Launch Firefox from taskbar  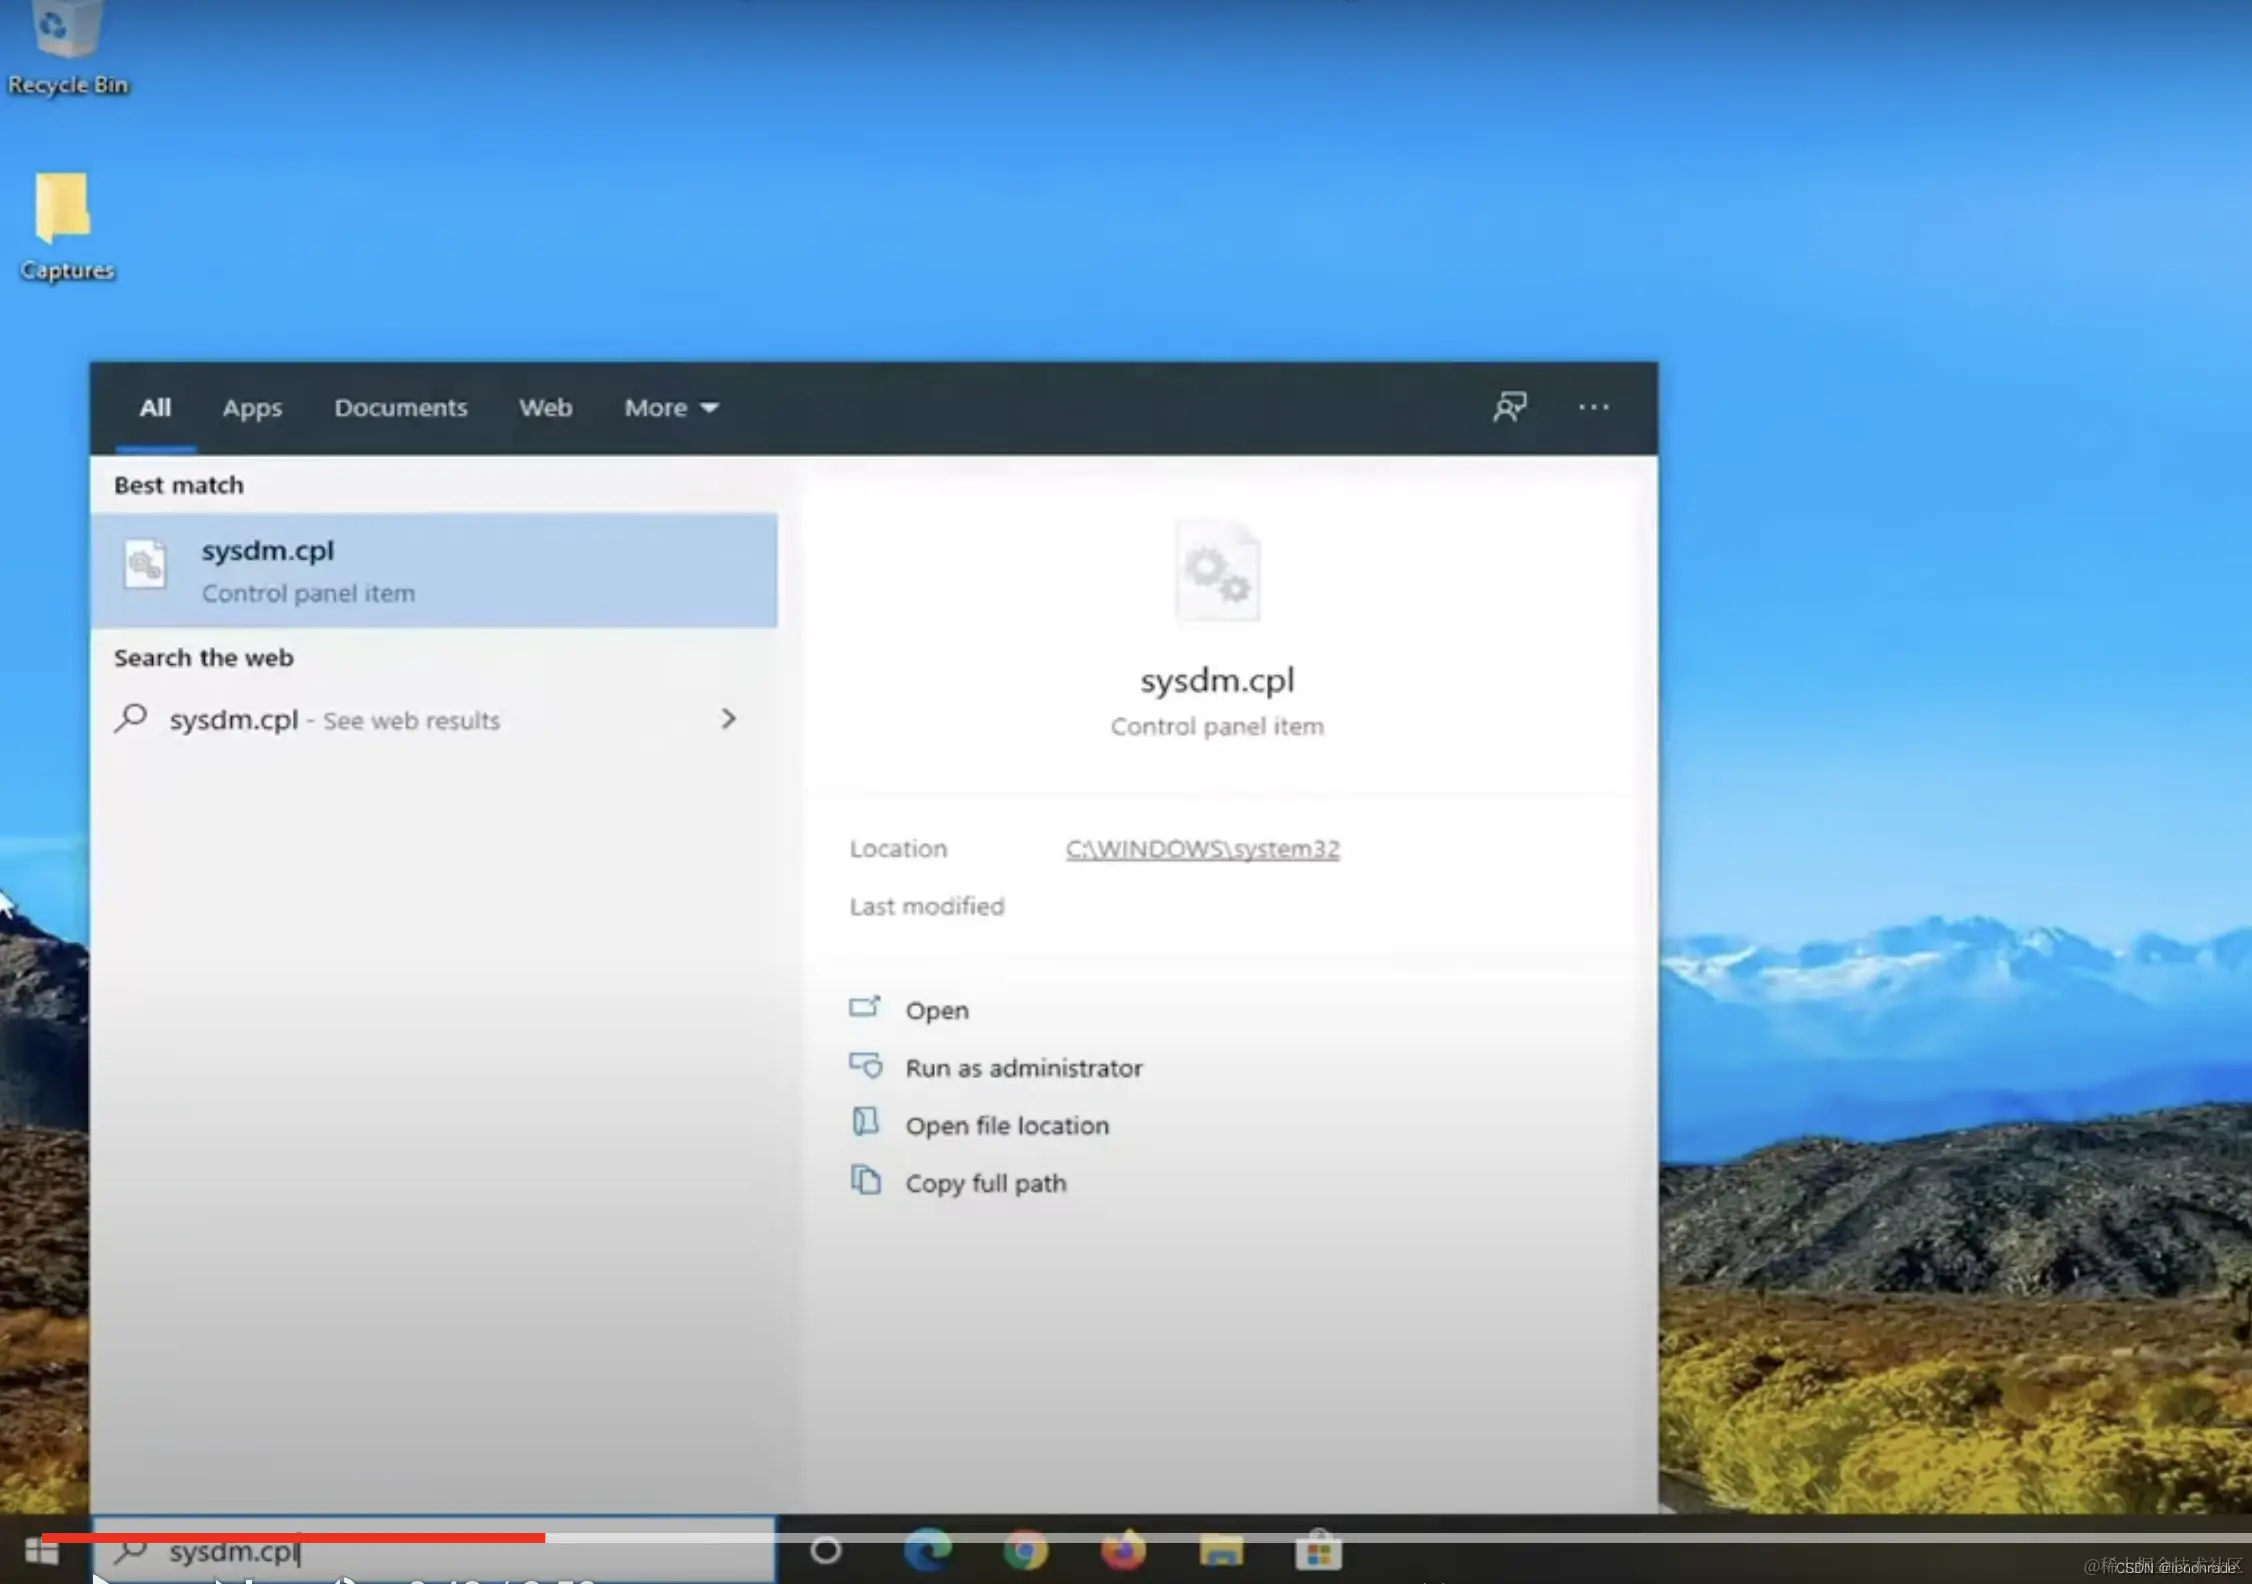(1122, 1551)
